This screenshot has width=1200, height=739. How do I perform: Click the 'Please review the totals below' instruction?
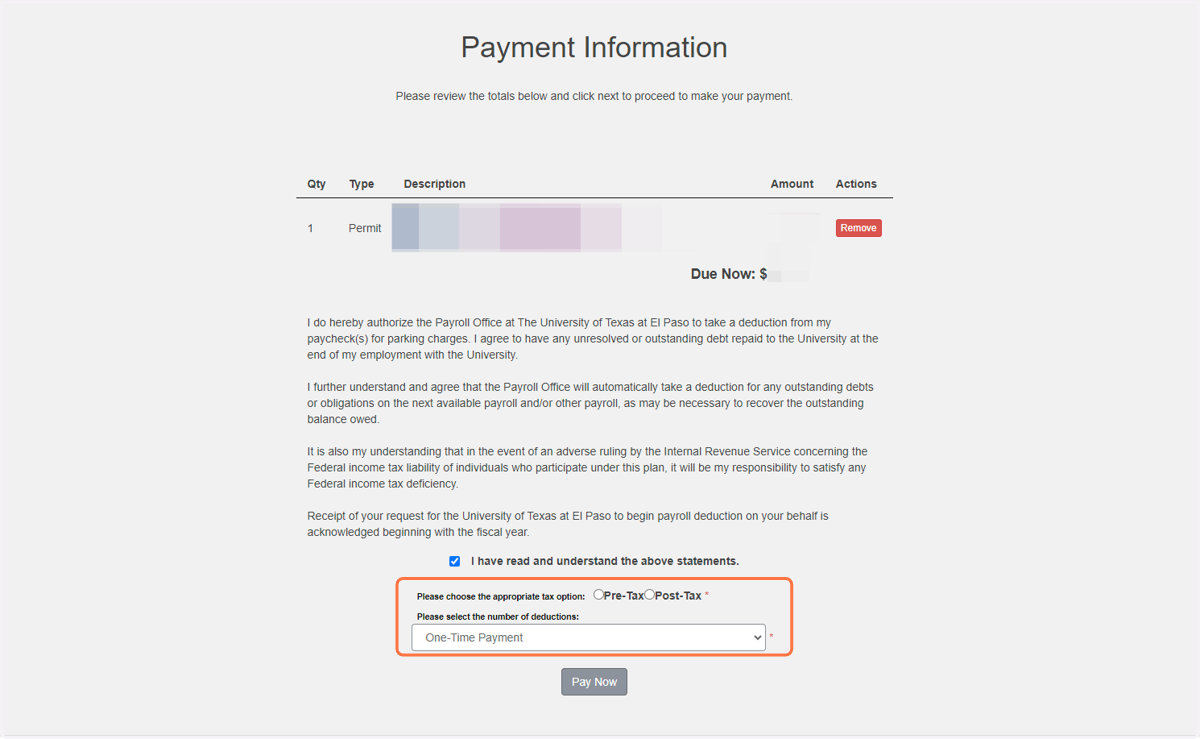(594, 96)
